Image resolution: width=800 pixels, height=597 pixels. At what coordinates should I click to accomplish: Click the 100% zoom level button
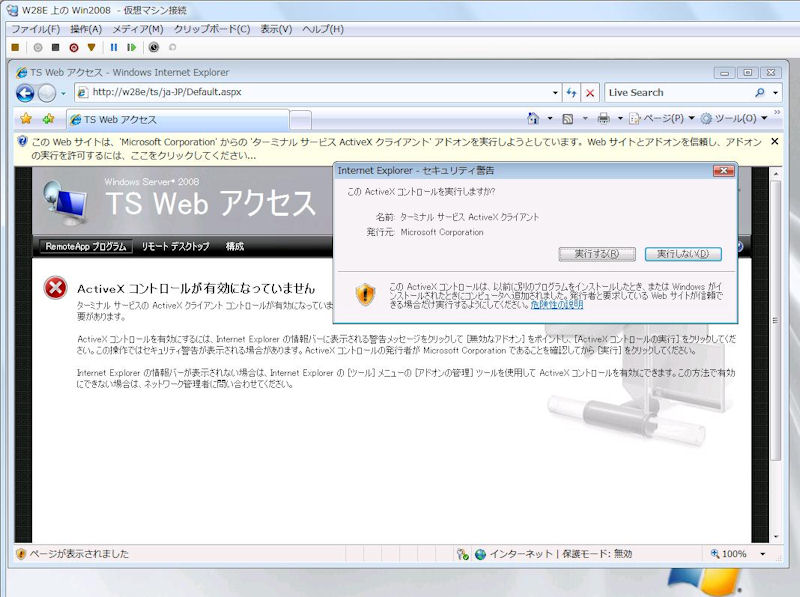click(x=730, y=554)
